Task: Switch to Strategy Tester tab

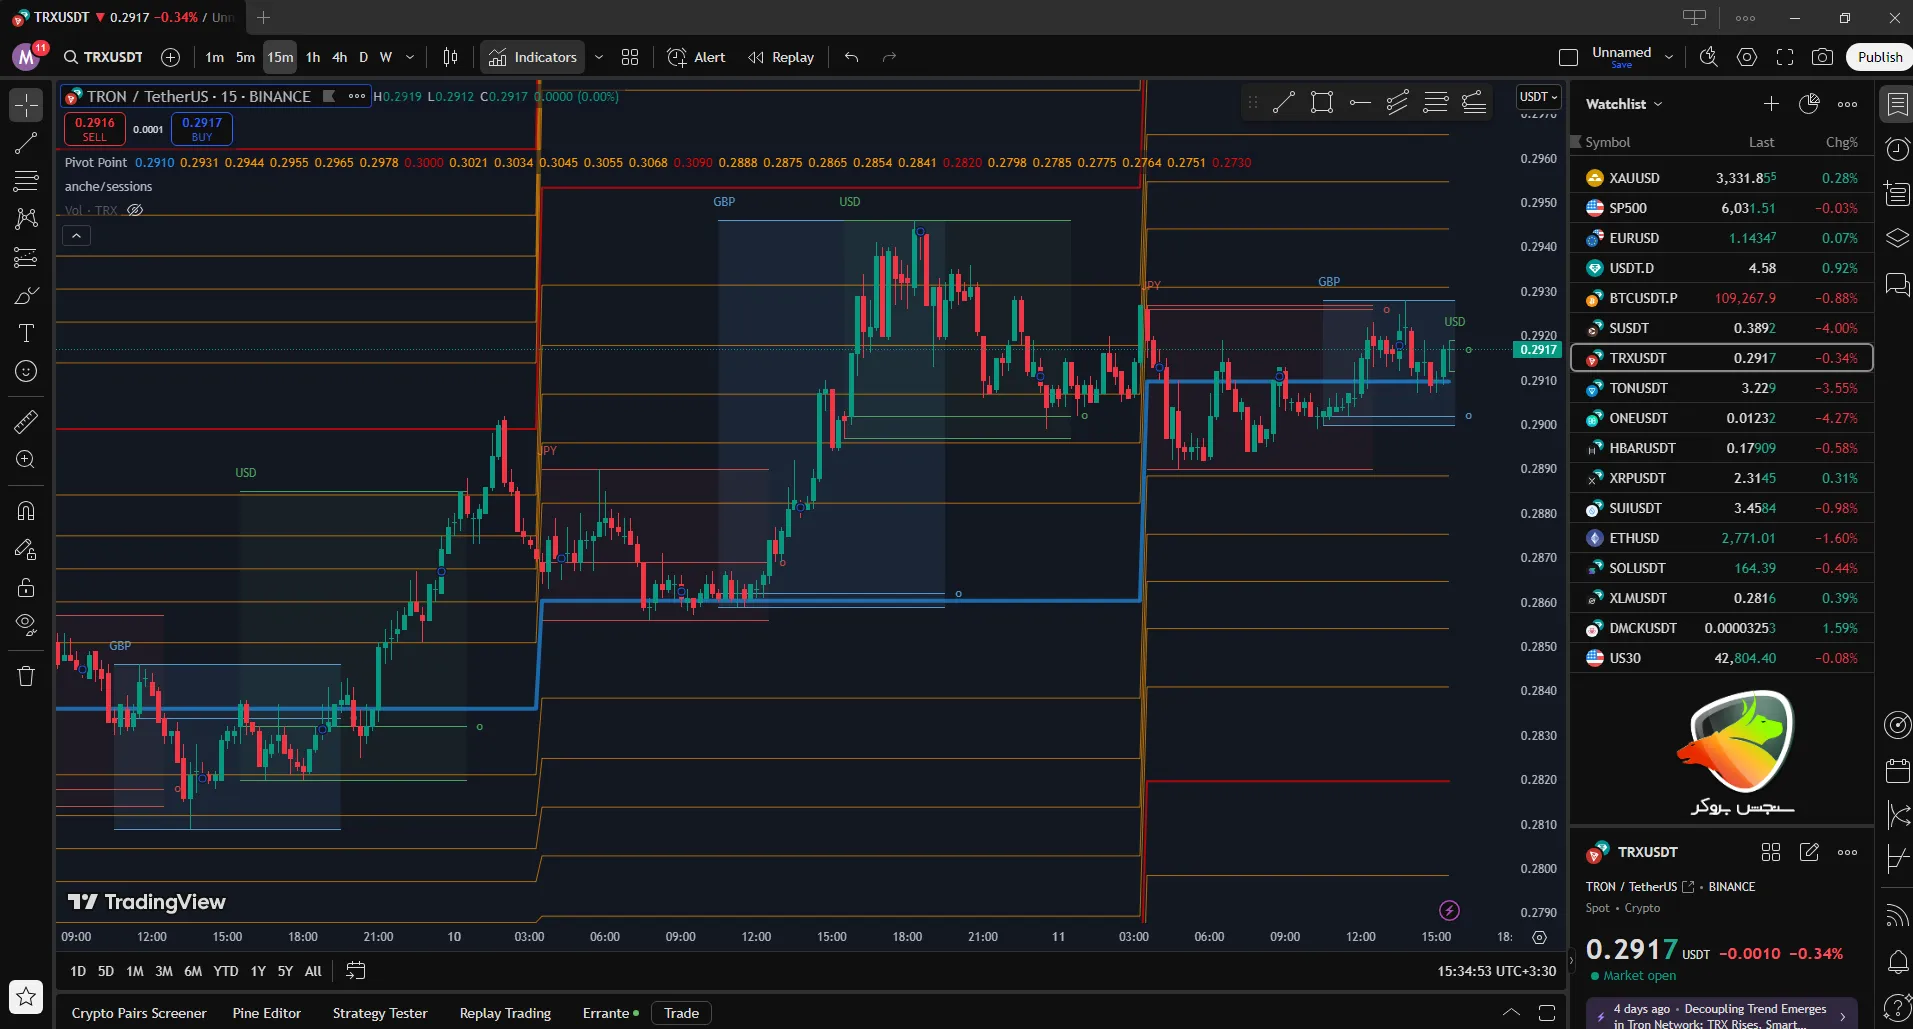Action: 379,1013
